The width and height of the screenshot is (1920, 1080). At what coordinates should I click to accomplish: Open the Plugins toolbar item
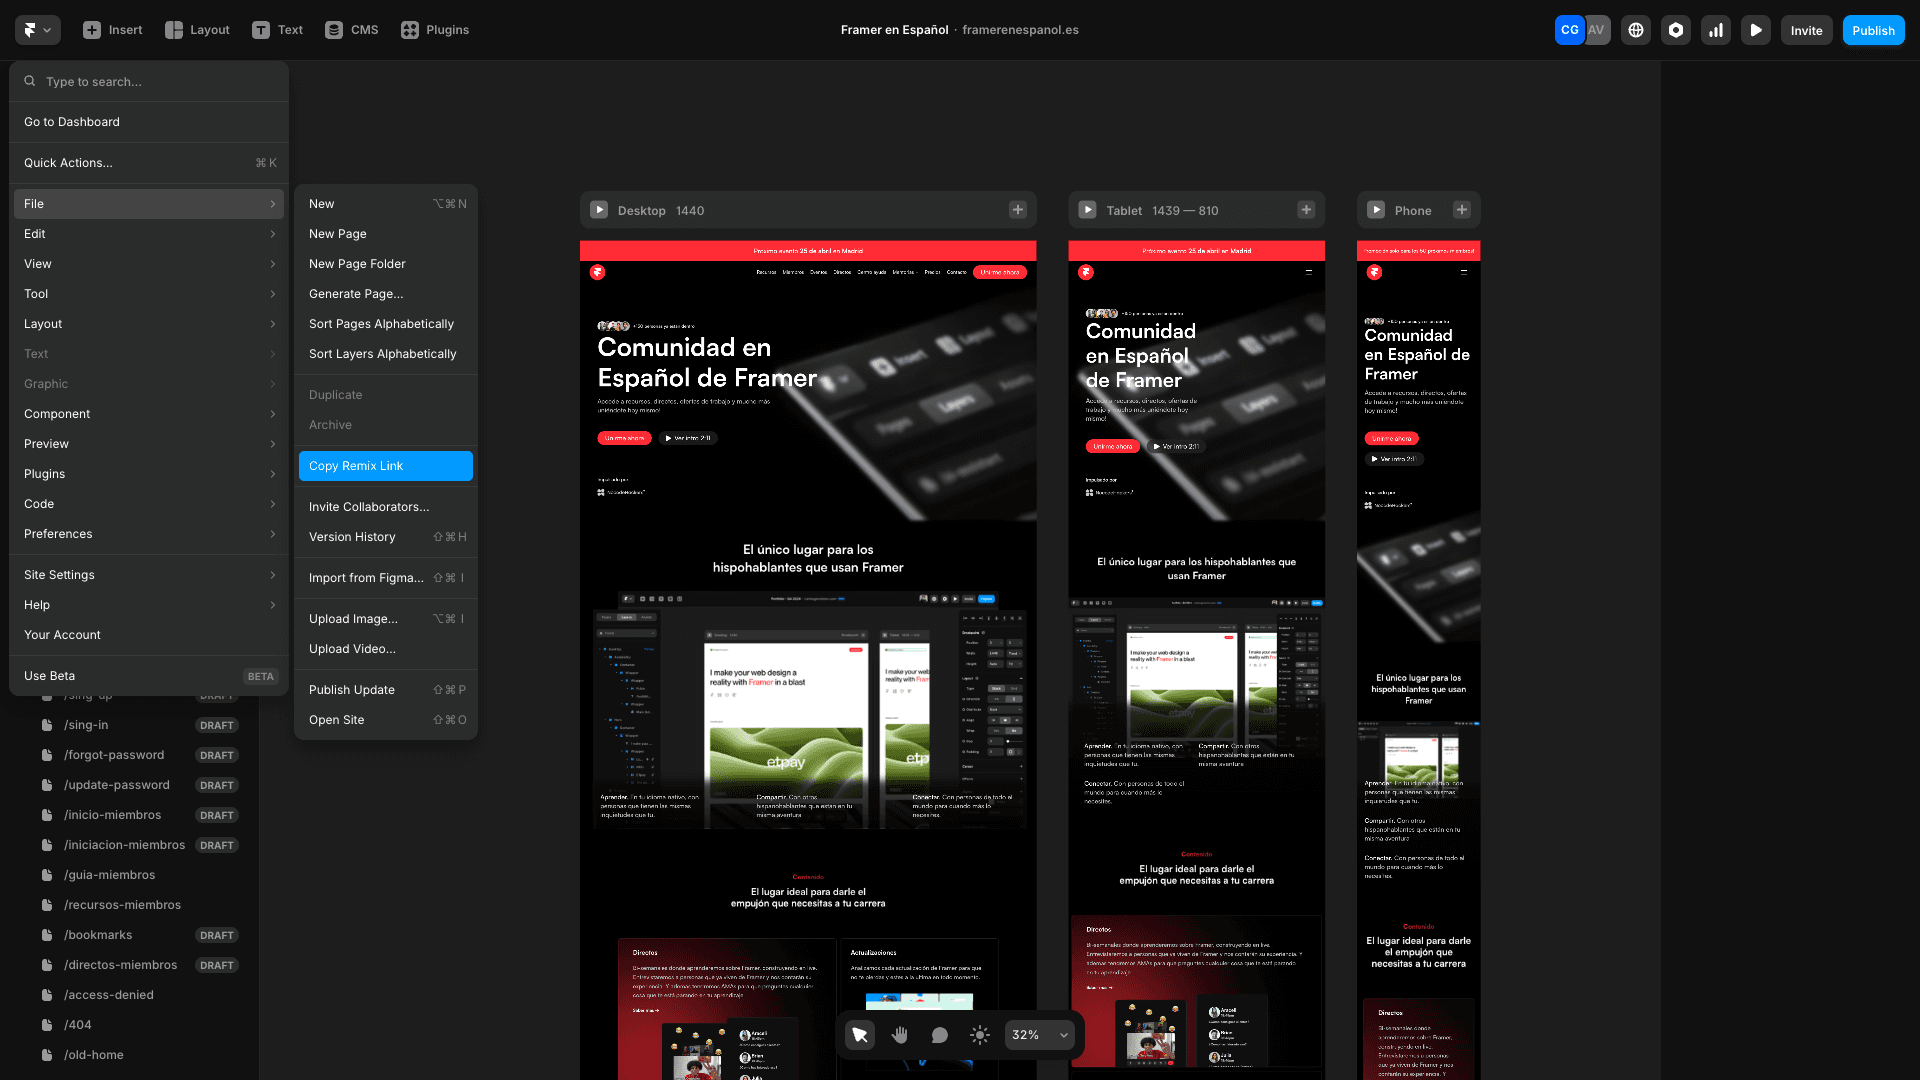point(435,30)
